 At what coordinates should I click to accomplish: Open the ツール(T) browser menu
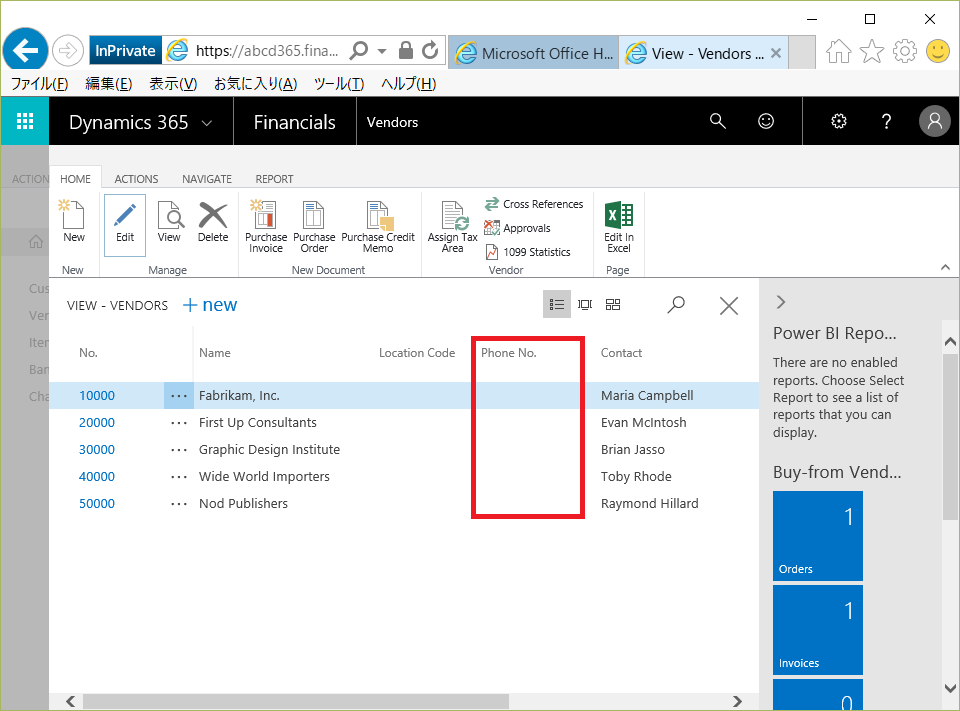click(x=339, y=83)
